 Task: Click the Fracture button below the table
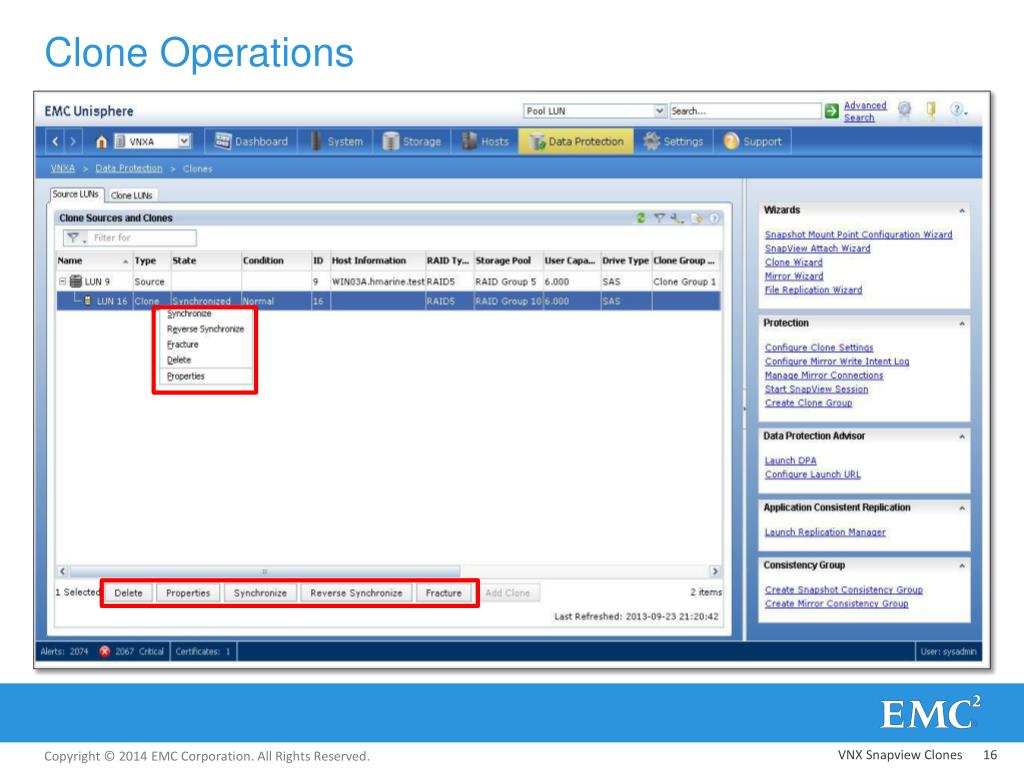[x=443, y=593]
